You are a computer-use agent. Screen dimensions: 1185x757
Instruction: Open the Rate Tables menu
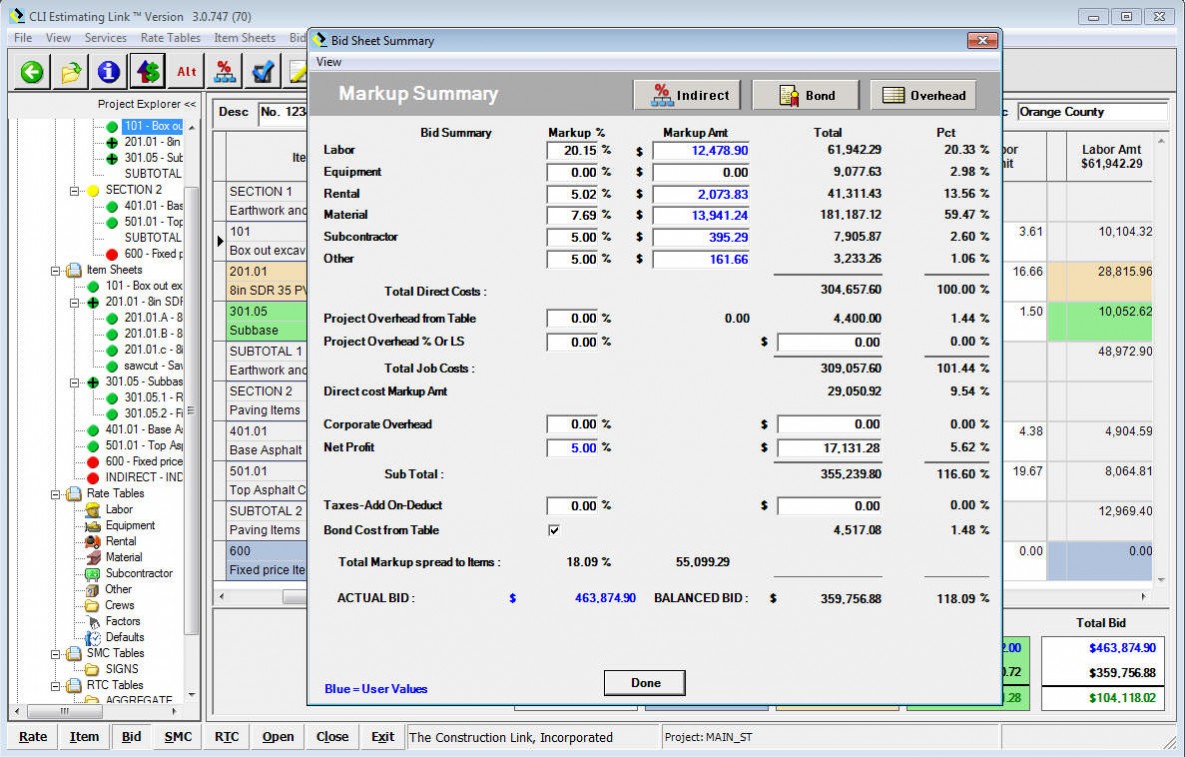pos(170,38)
